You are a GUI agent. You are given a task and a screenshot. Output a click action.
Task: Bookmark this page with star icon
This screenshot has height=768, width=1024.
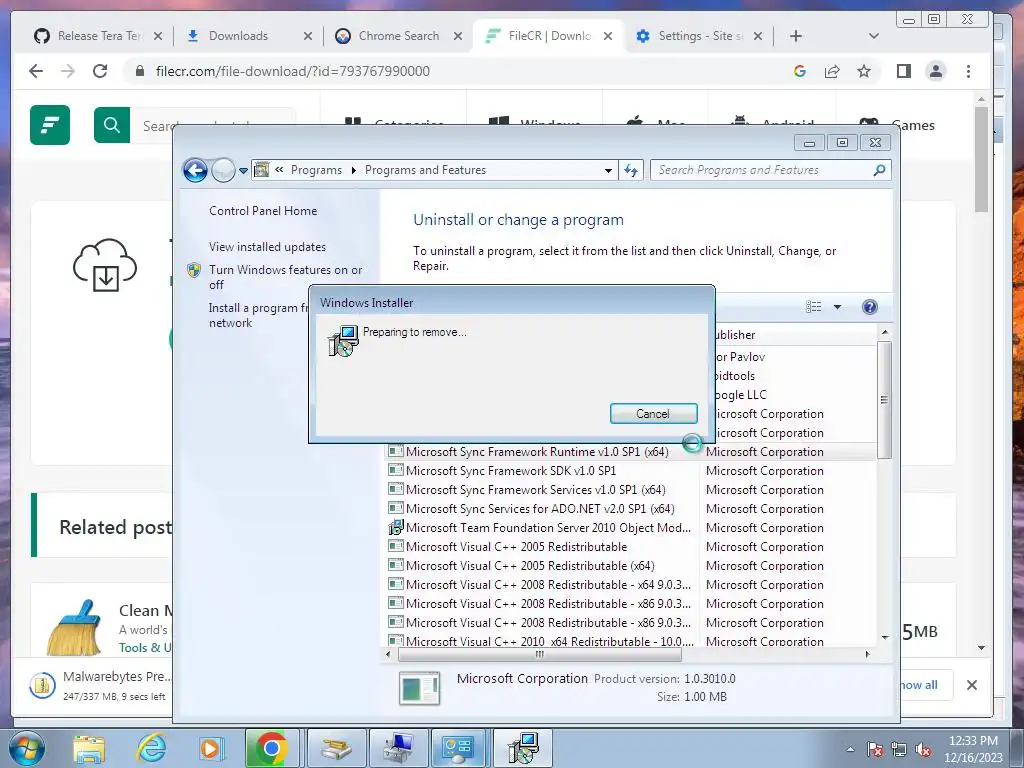[864, 71]
